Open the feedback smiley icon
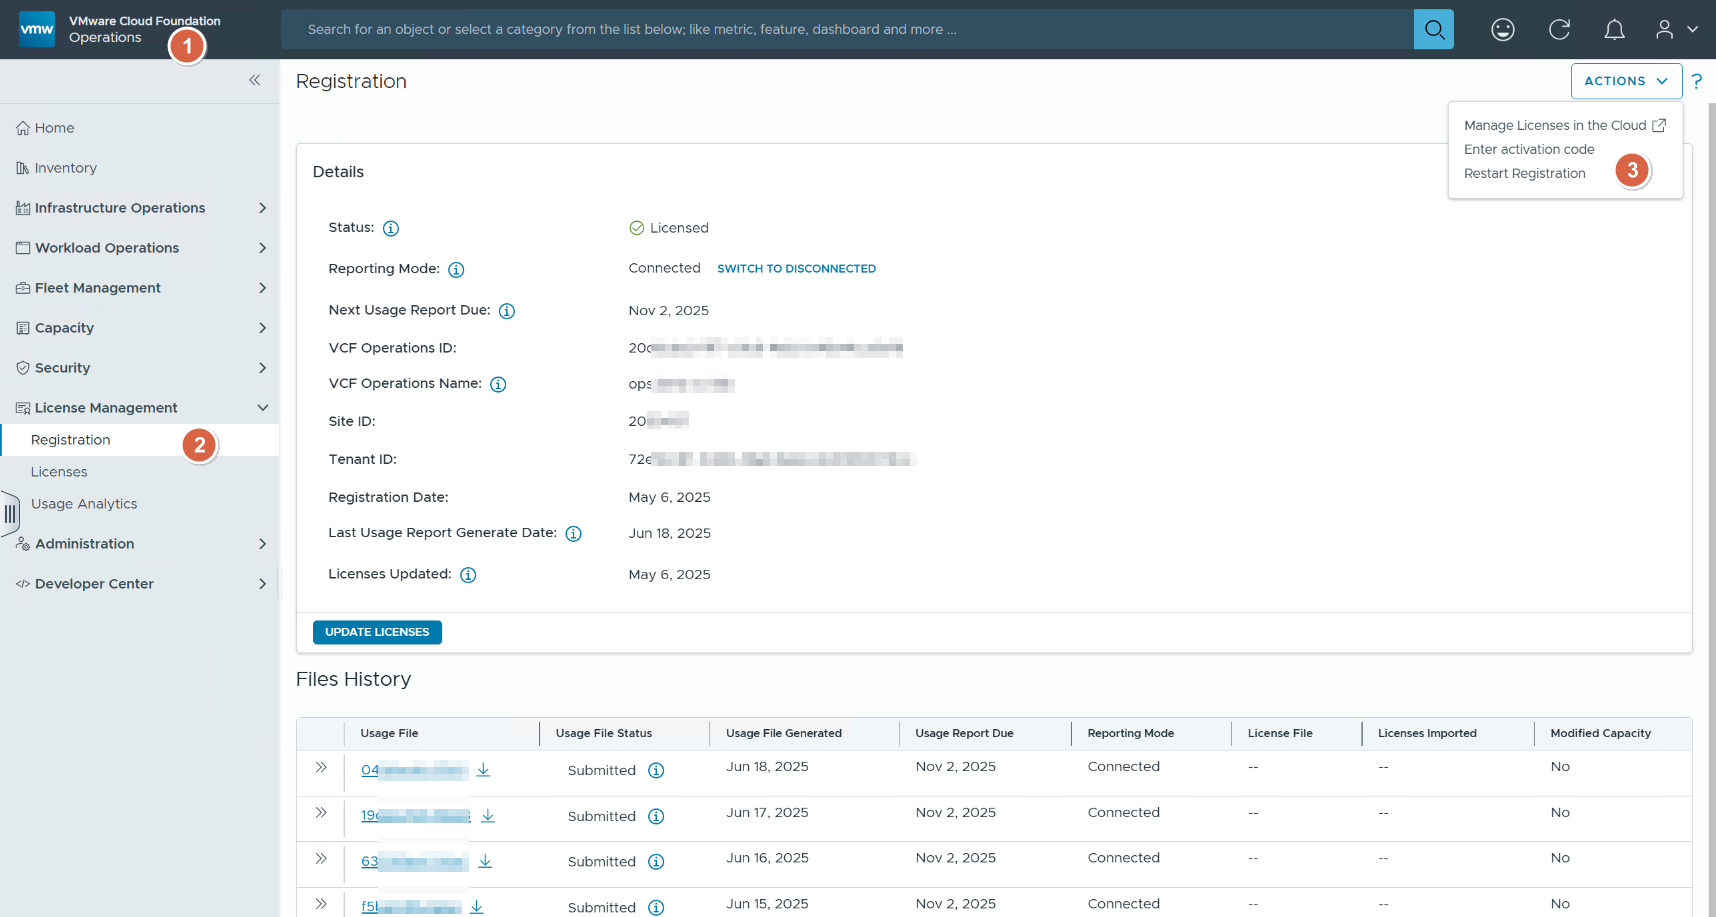Viewport: 1716px width, 917px height. point(1503,29)
